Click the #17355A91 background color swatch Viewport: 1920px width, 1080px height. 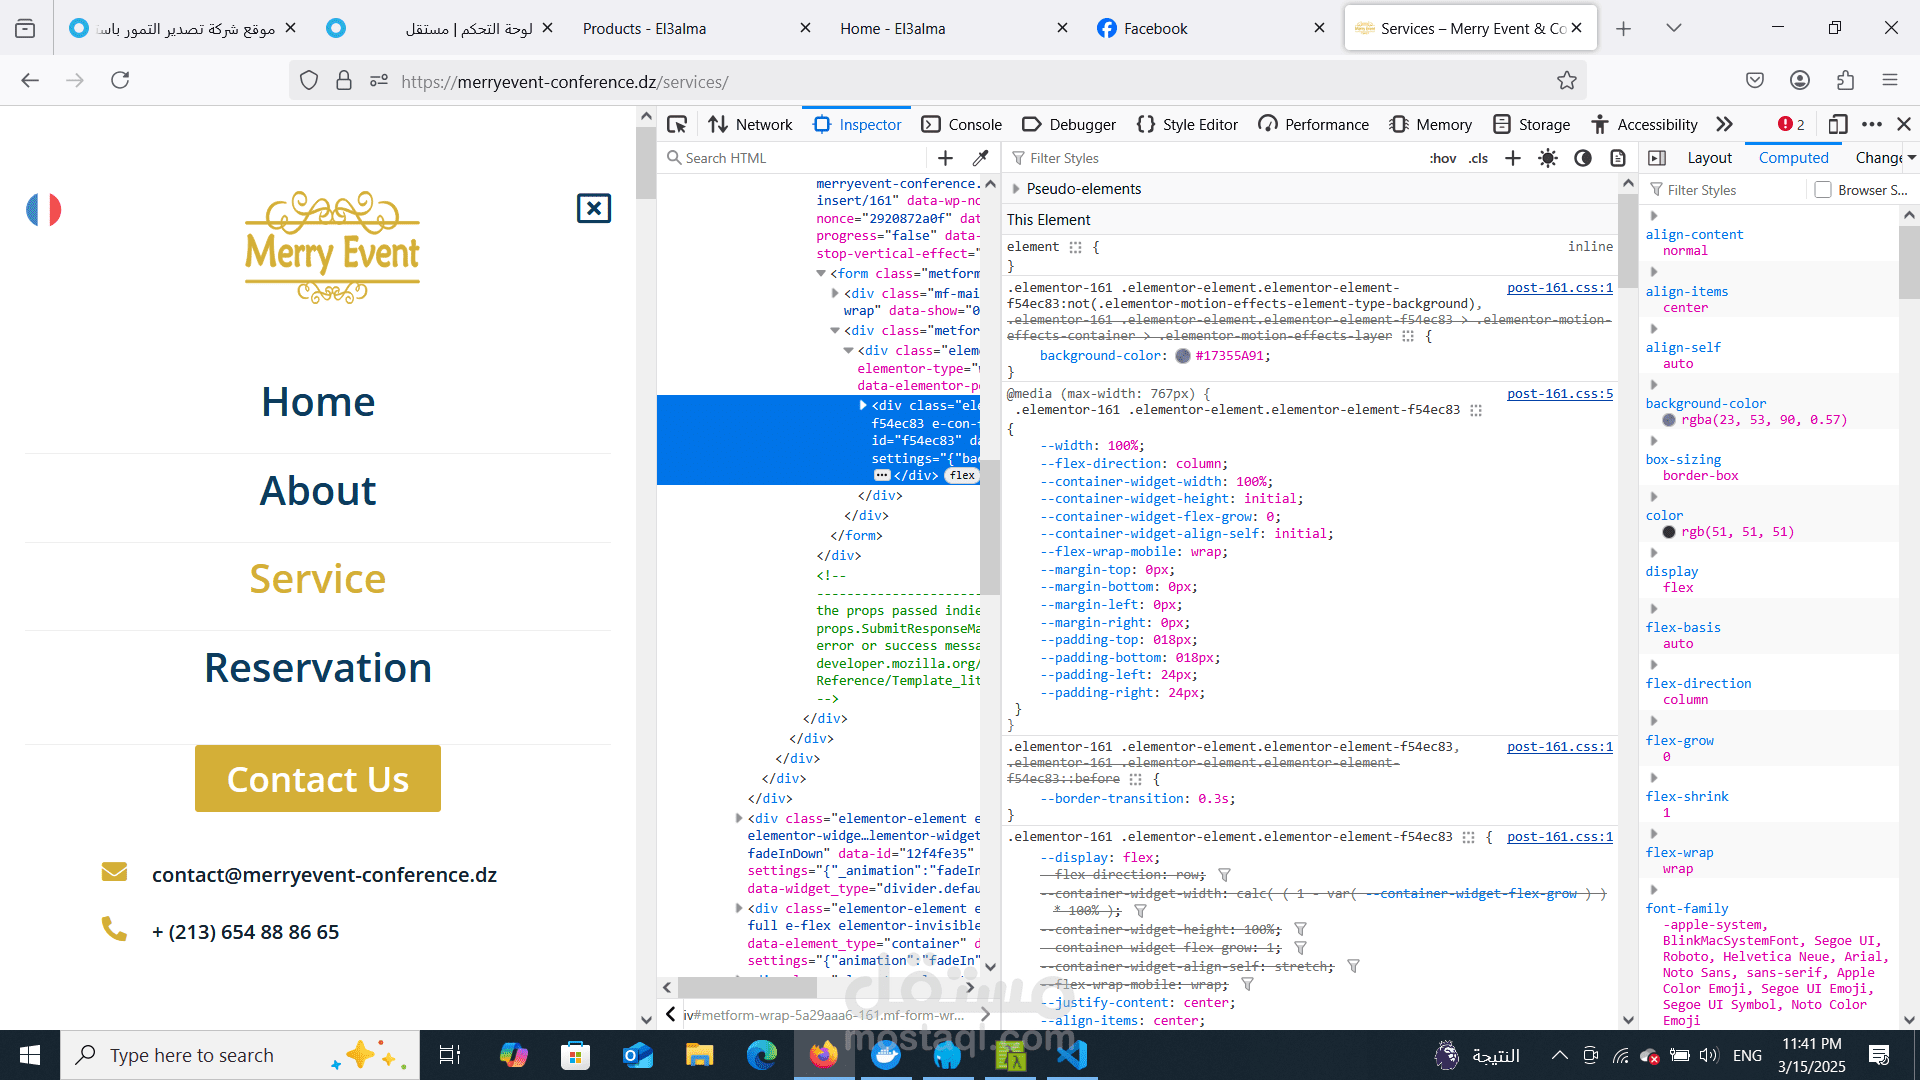click(x=1183, y=356)
